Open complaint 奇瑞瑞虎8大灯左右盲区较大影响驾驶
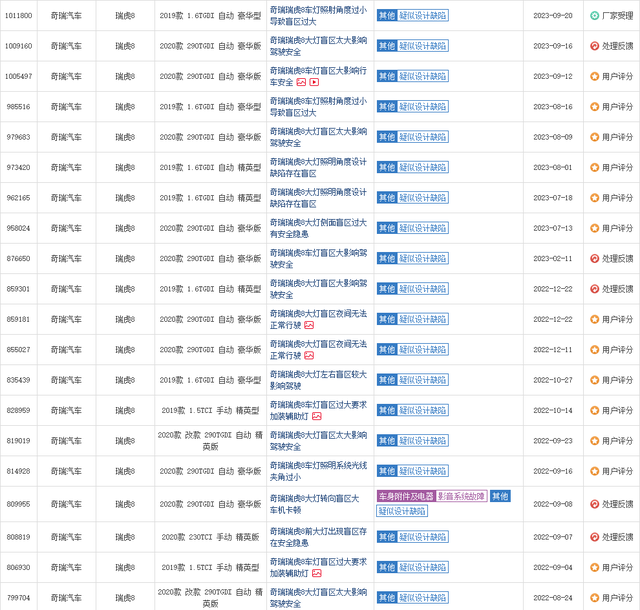This screenshot has width=640, height=610. [x=318, y=380]
